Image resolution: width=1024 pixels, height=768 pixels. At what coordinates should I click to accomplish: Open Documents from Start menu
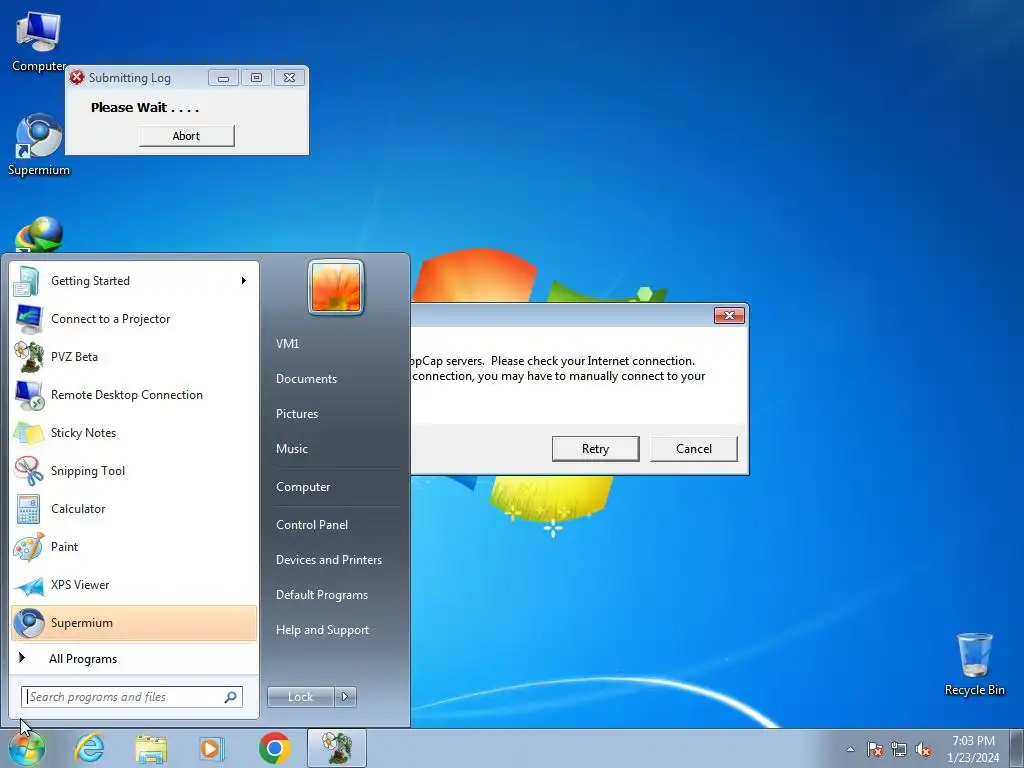tap(306, 379)
